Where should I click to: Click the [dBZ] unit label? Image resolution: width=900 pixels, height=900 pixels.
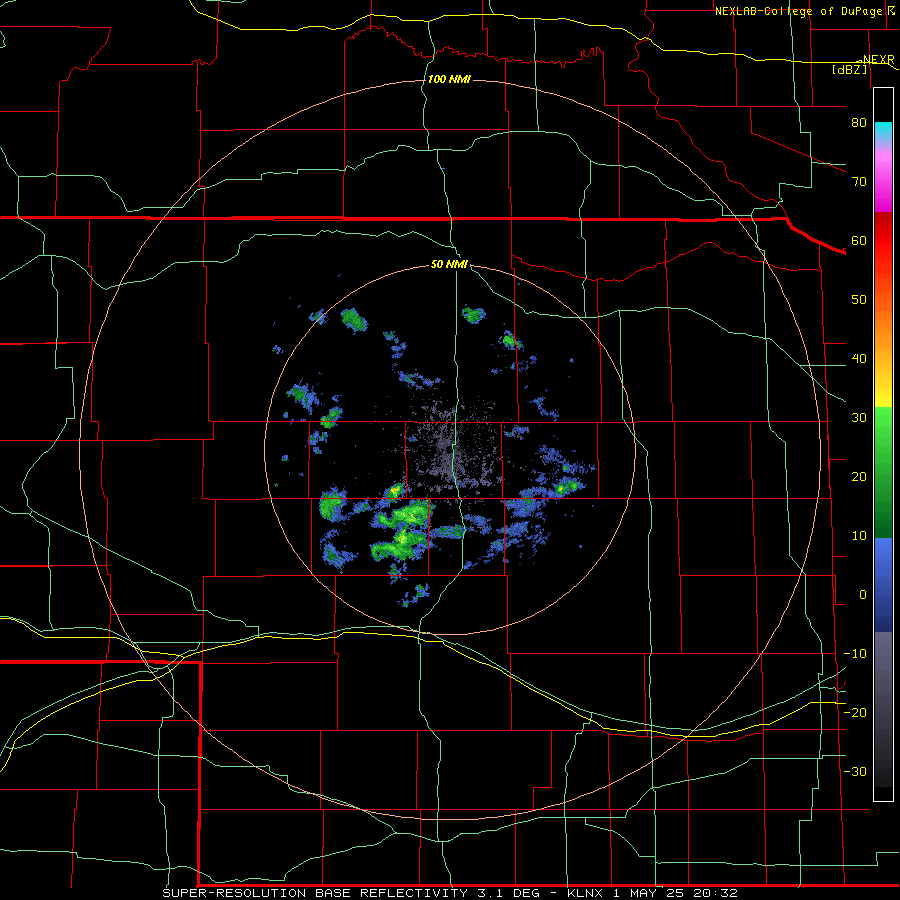(850, 69)
